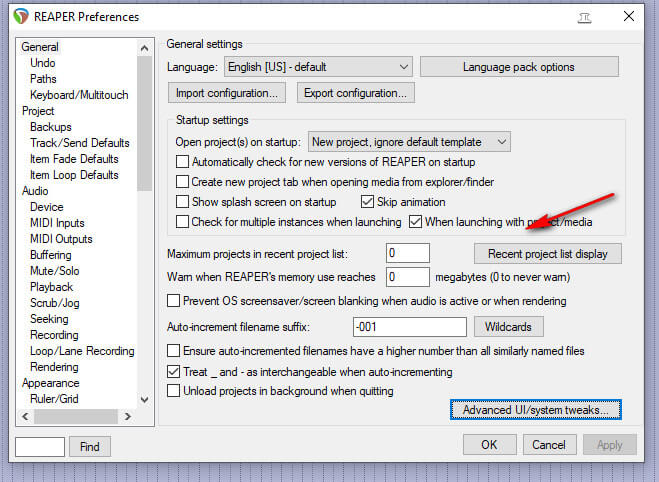
Task: Click the tree horizontal scrollbar thumb
Action: click(76, 416)
